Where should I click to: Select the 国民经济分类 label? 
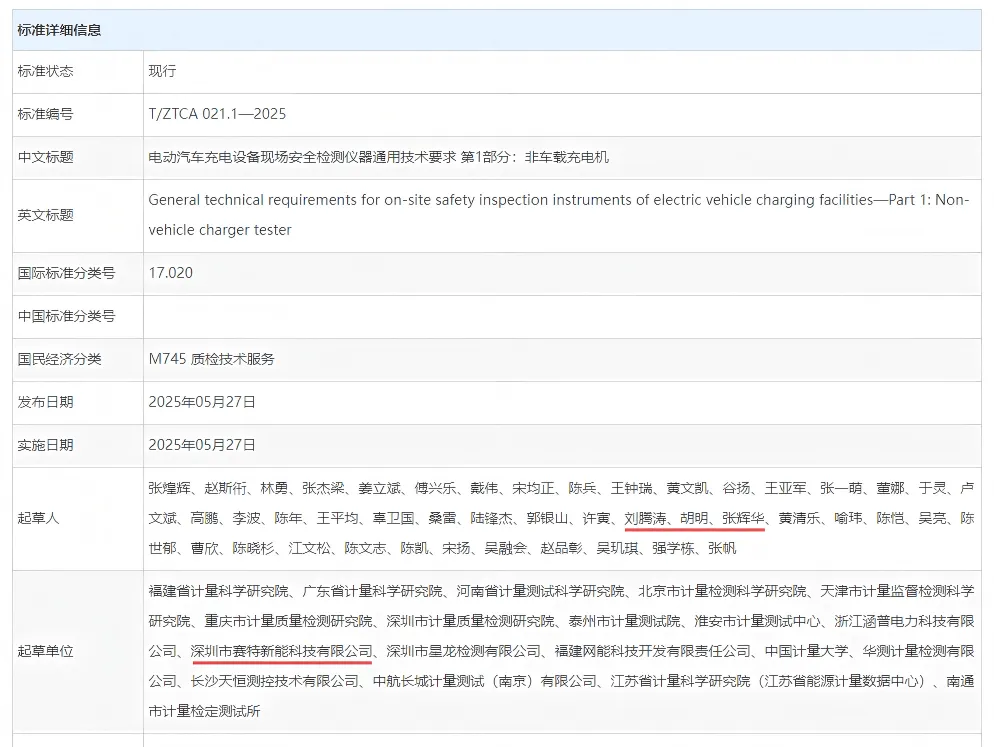(x=60, y=360)
